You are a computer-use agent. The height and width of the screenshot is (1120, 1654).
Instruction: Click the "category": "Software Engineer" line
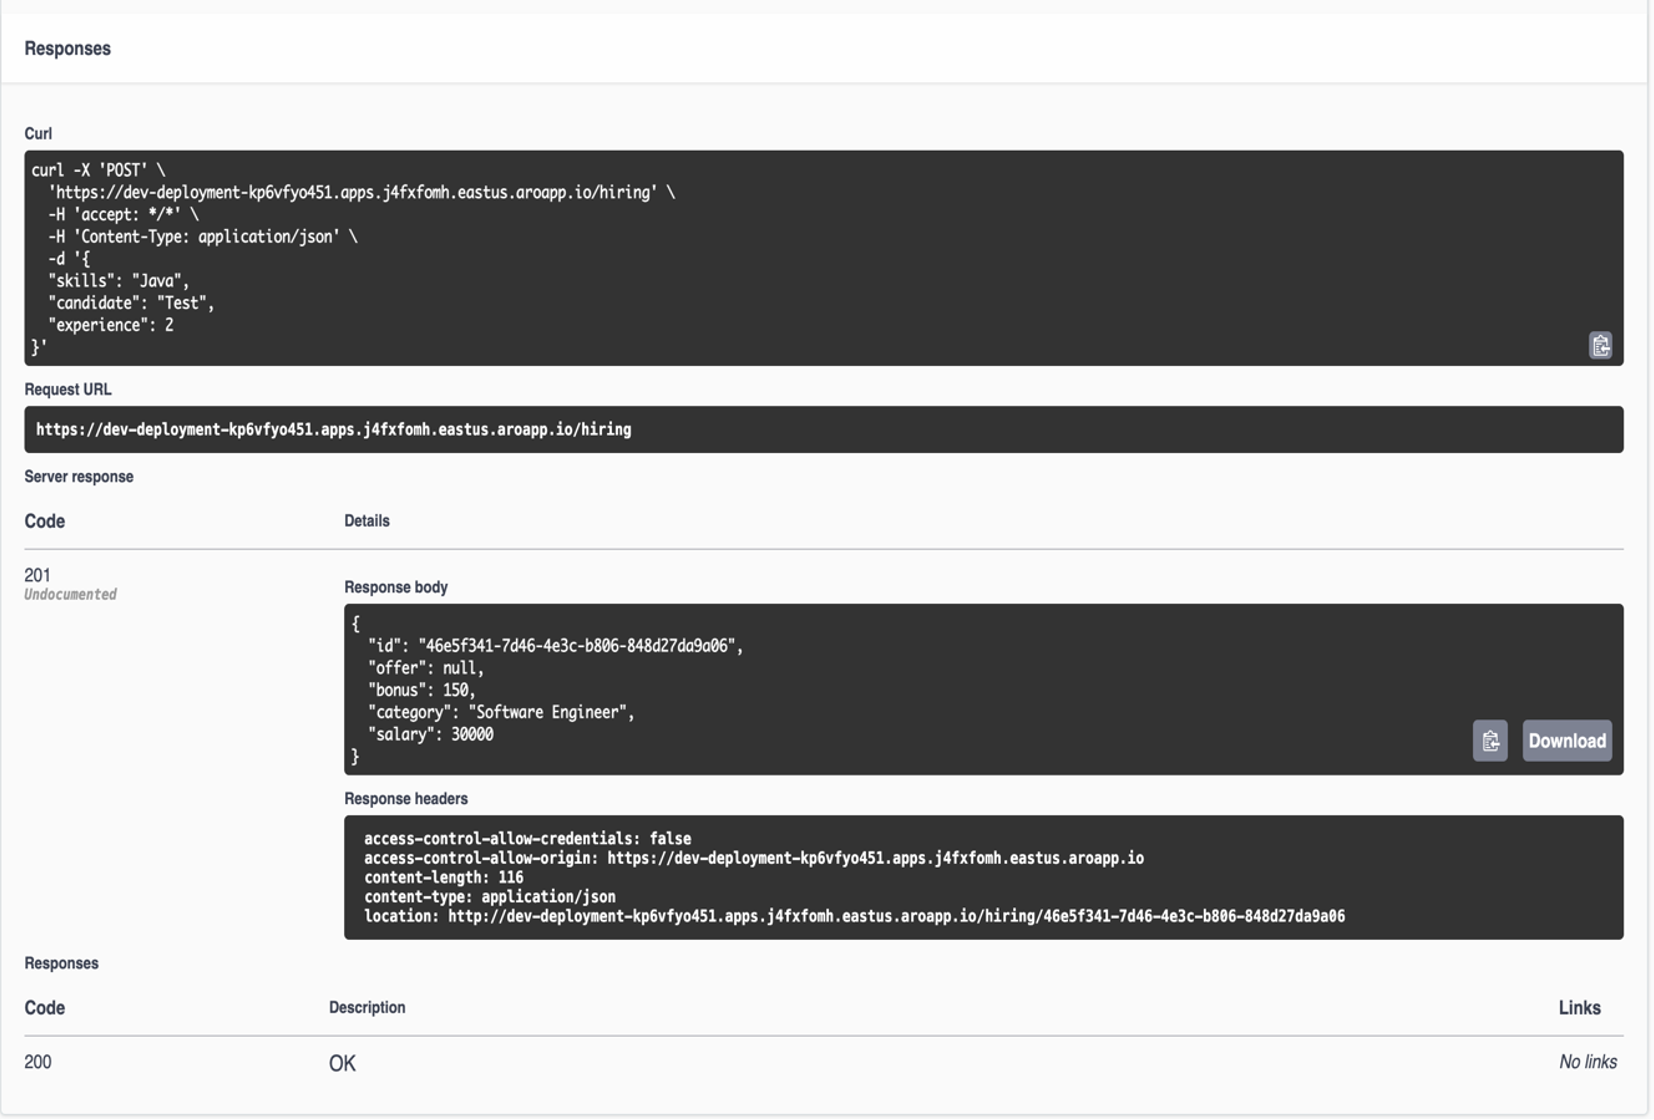click(x=501, y=712)
